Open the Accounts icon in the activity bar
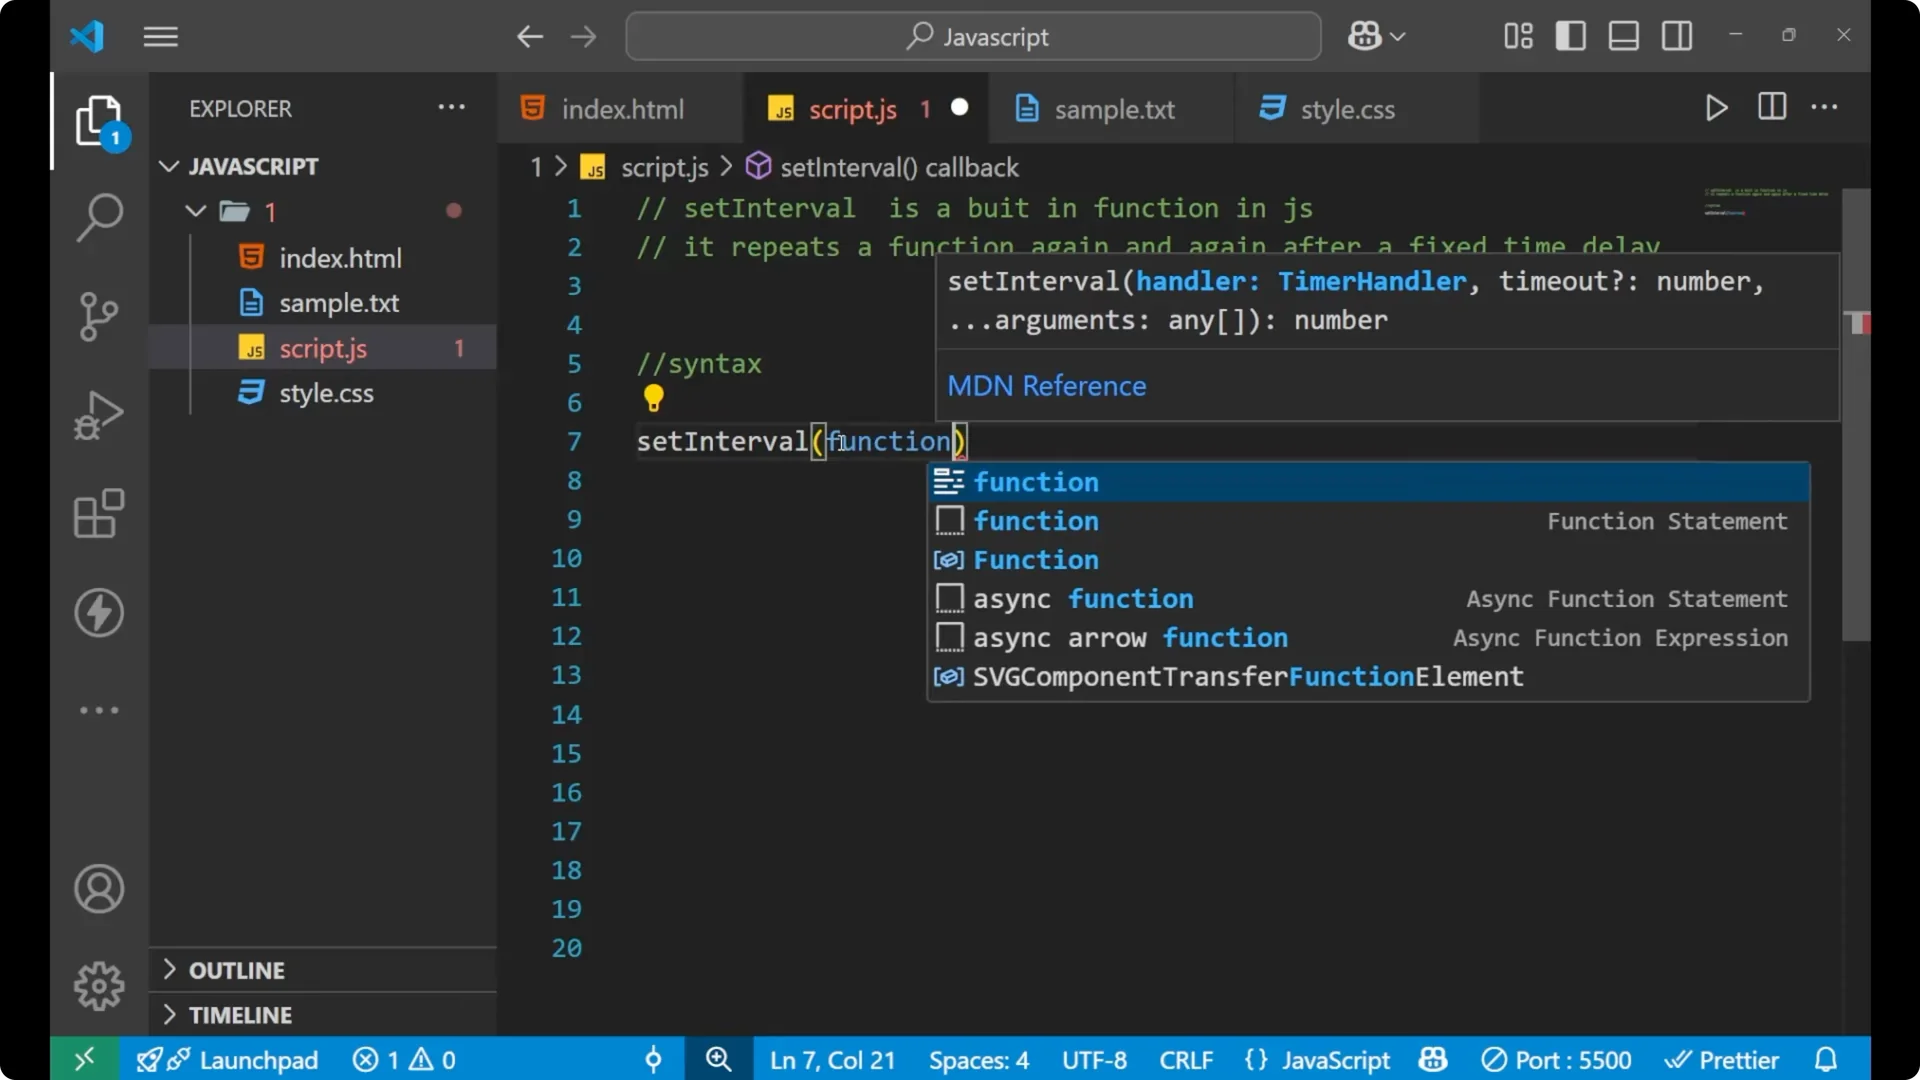This screenshot has height=1080, width=1920. [99, 889]
